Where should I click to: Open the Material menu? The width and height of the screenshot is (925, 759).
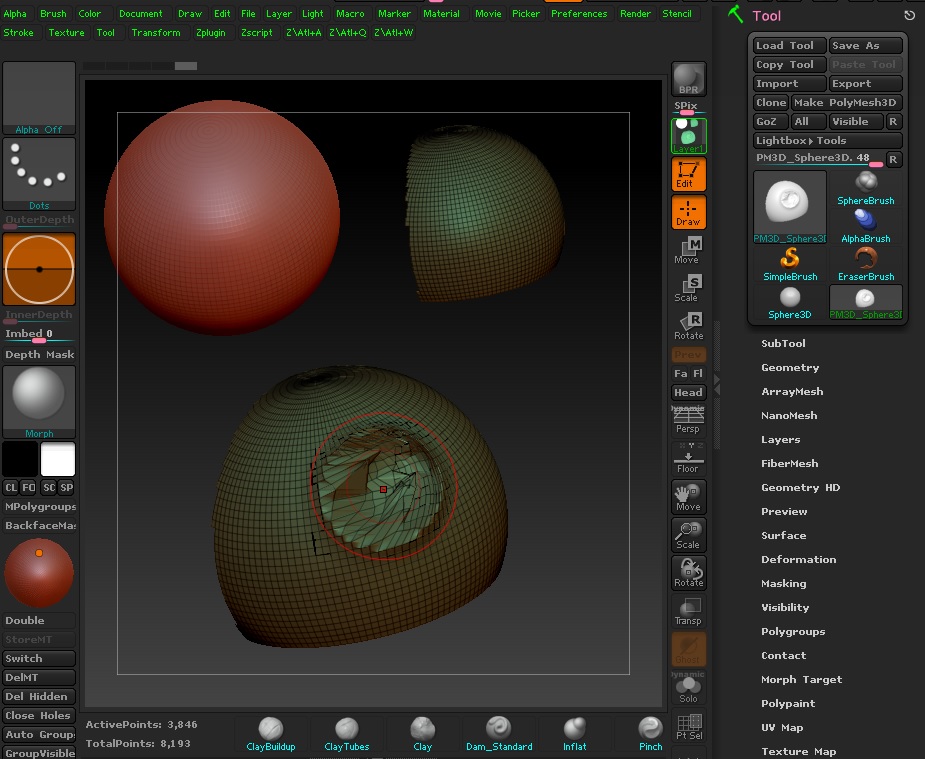441,14
